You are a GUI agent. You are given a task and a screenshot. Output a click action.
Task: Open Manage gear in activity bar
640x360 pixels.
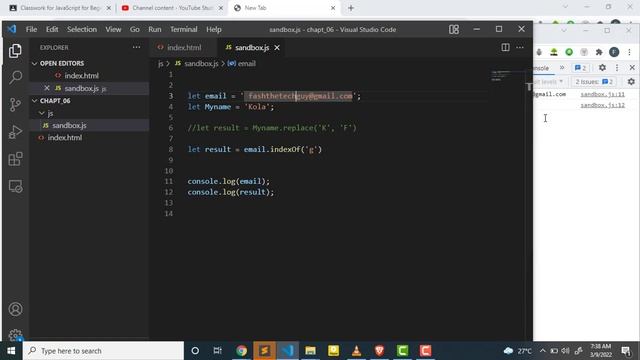coord(15,335)
